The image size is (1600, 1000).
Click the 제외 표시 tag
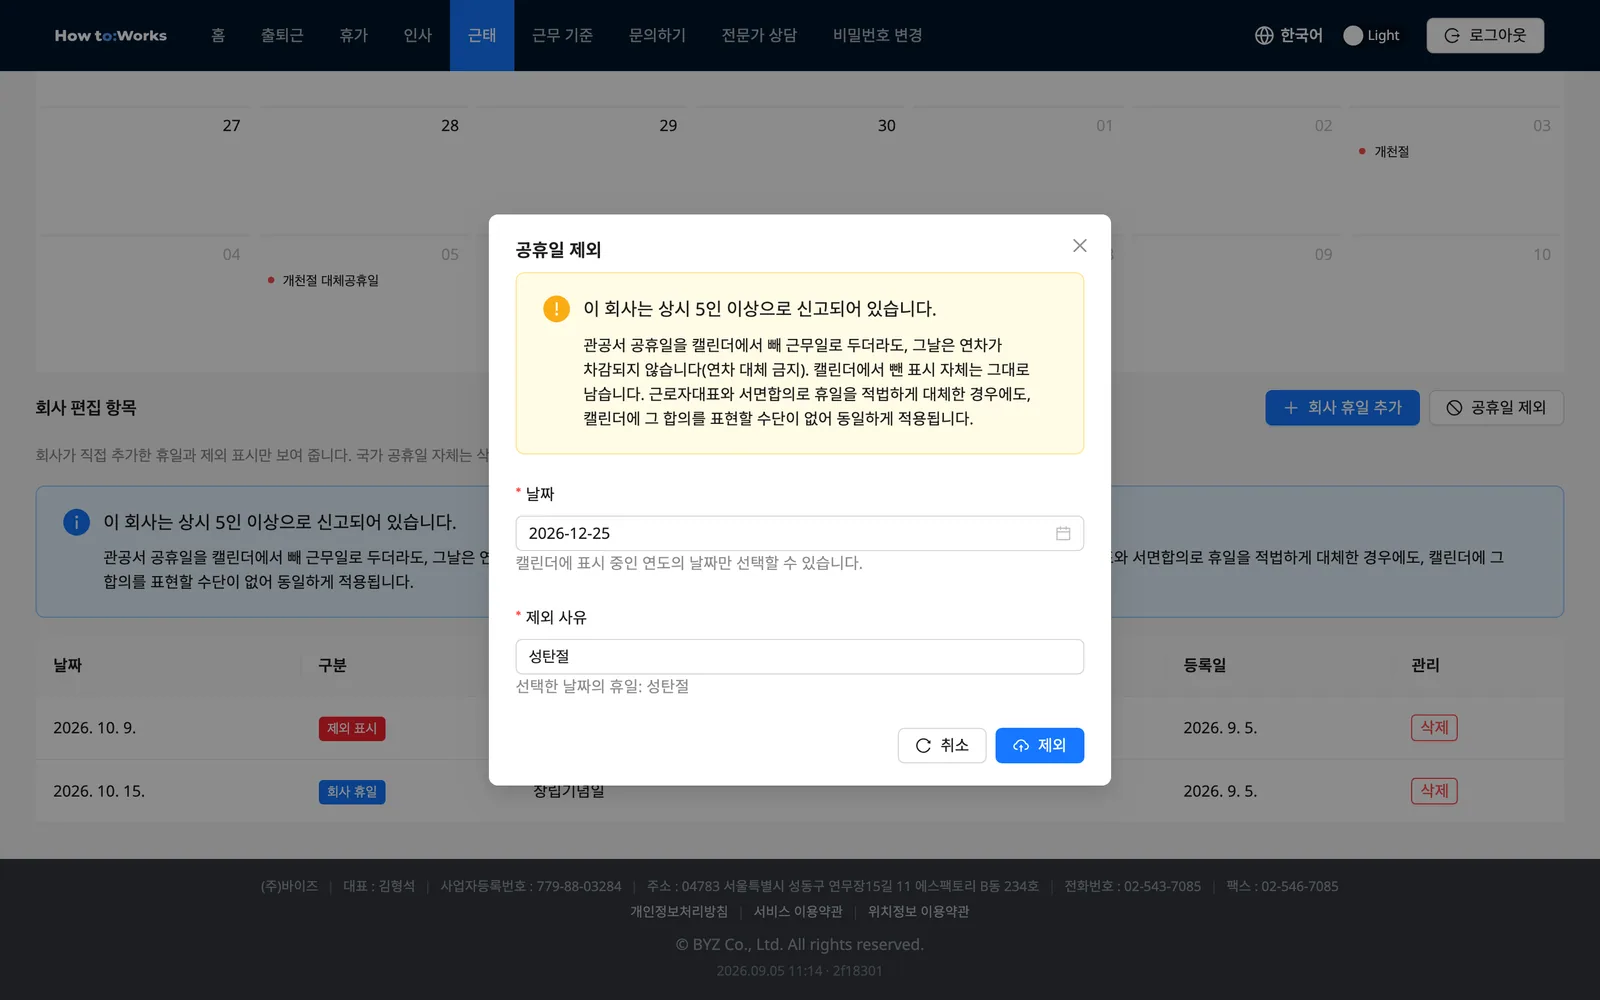352,729
